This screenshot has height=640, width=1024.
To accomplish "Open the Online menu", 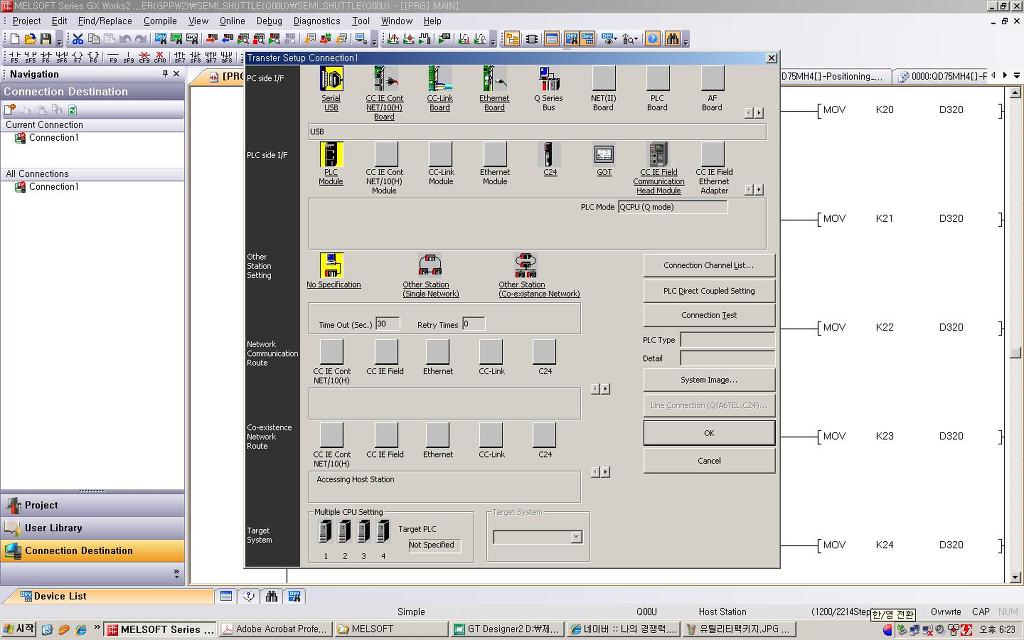I will tap(232, 21).
